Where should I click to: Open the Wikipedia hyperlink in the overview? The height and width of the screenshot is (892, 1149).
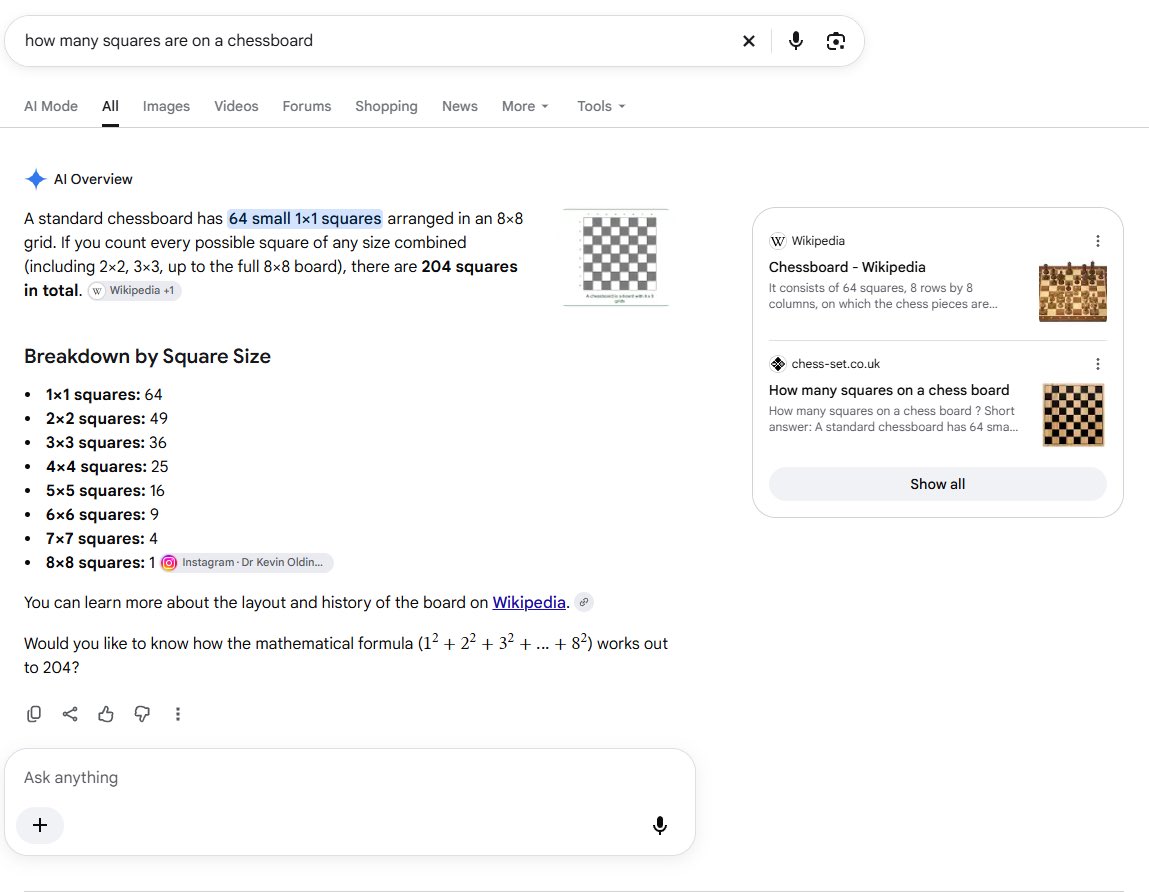tap(528, 602)
